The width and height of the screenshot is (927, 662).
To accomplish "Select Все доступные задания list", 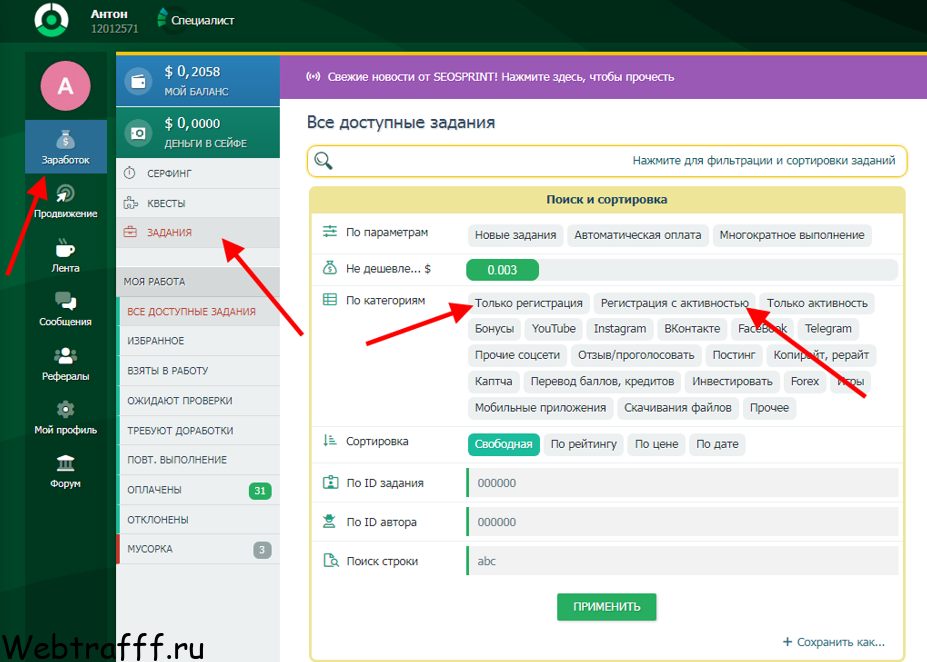I will coord(199,311).
